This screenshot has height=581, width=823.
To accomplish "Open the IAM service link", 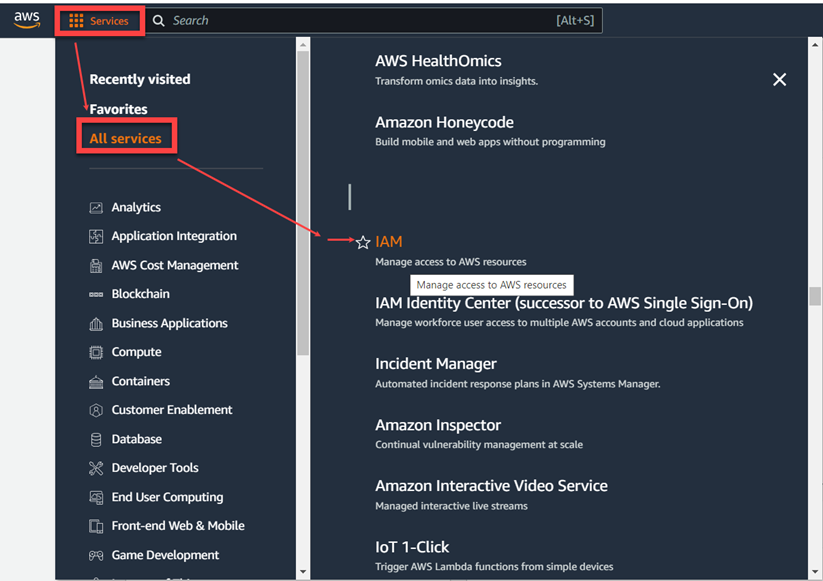I will [389, 242].
